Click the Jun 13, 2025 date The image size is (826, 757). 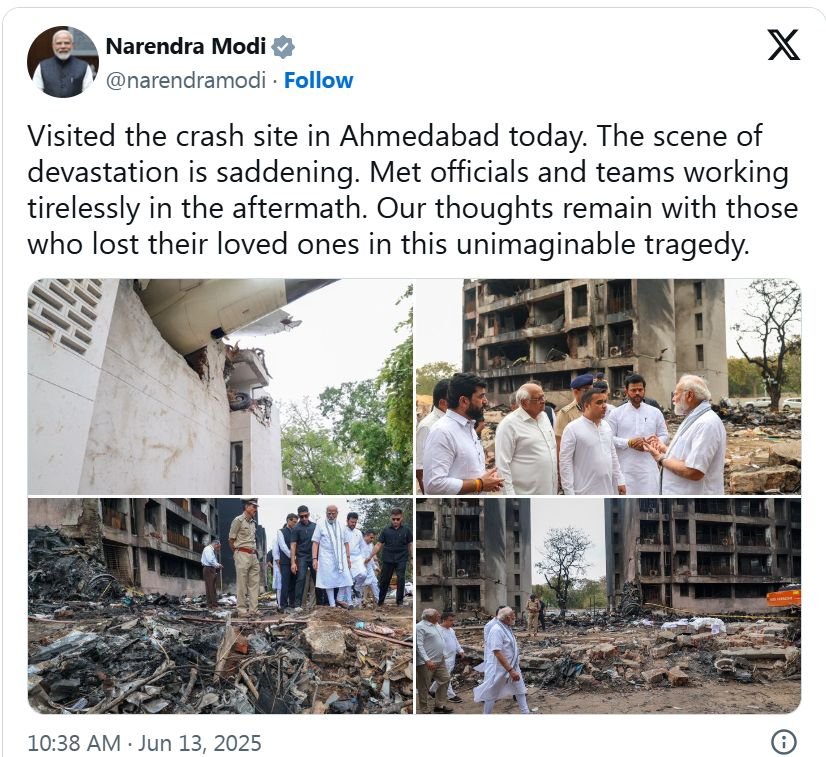coord(200,743)
